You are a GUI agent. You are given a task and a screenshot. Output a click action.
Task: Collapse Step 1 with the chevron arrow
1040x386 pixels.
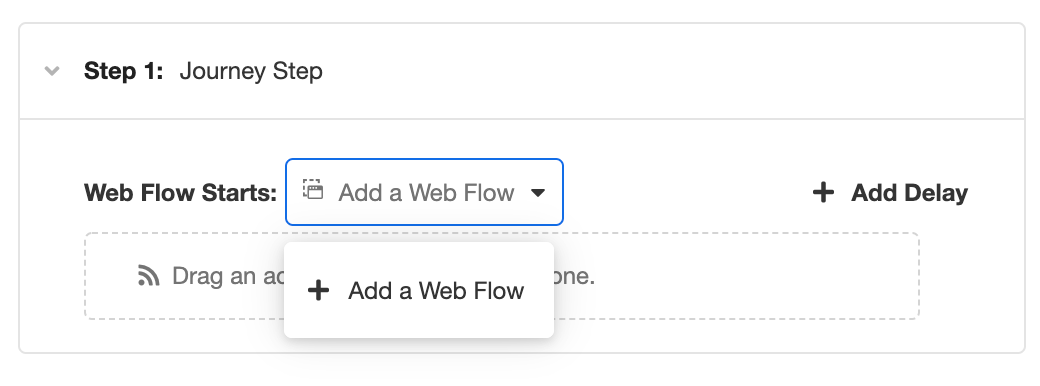coord(52,70)
